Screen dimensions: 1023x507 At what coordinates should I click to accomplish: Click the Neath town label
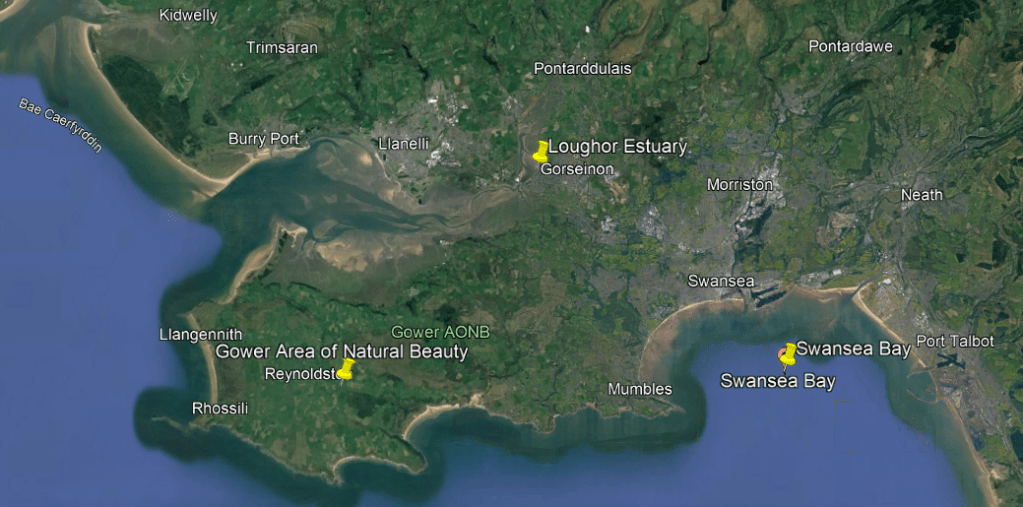pos(921,195)
